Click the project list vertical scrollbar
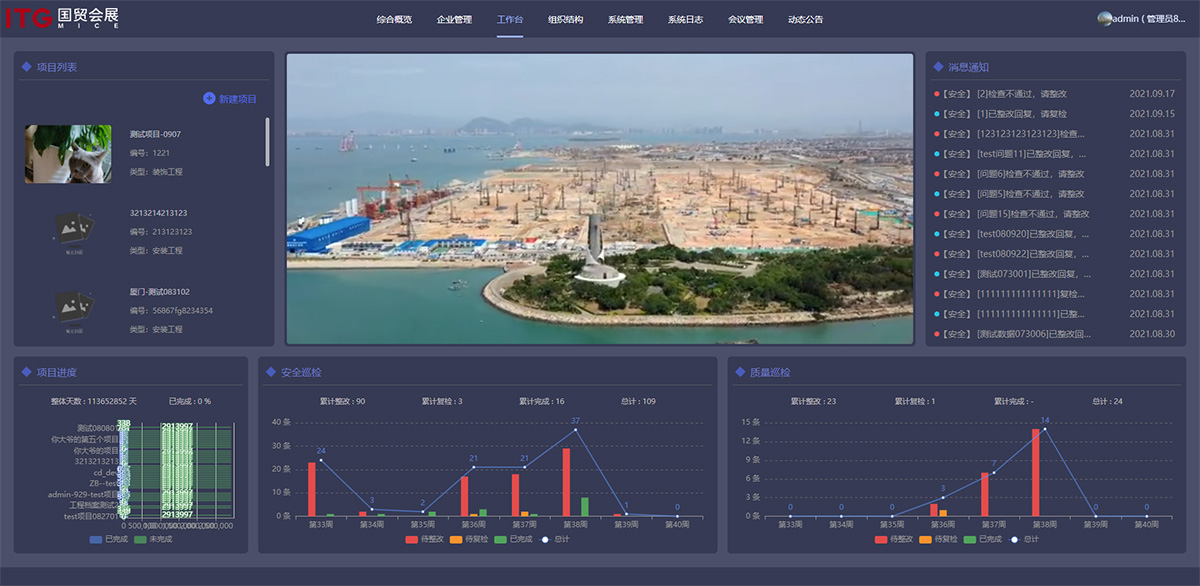This screenshot has height=586, width=1200. tap(267, 141)
